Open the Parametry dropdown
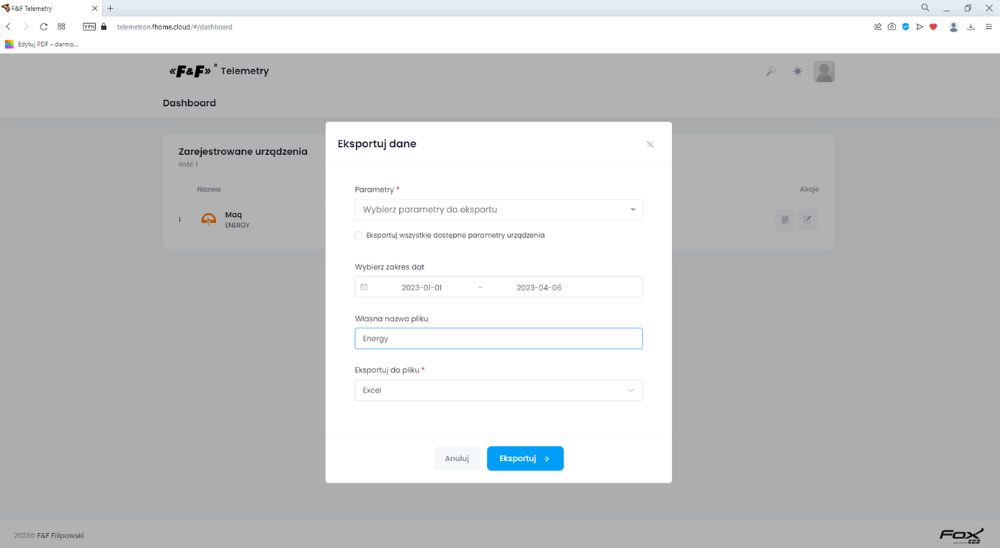 tap(498, 210)
